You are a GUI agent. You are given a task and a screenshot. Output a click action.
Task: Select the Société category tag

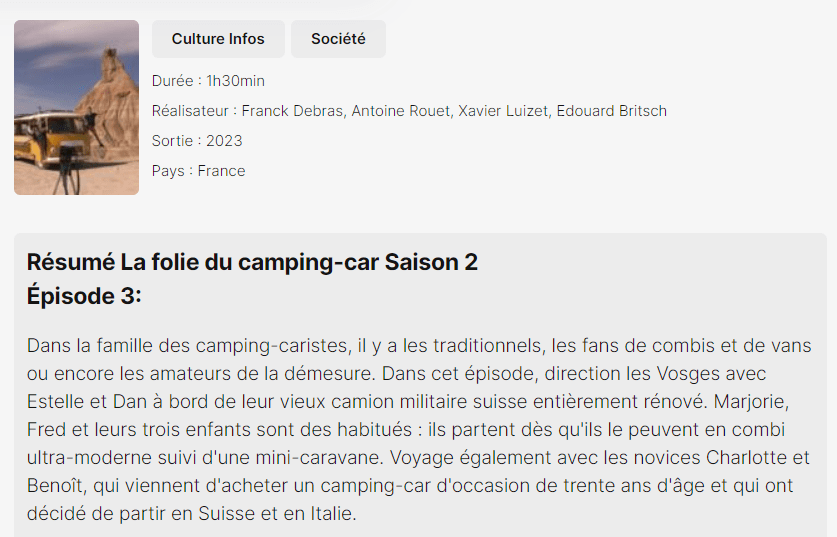click(x=338, y=39)
